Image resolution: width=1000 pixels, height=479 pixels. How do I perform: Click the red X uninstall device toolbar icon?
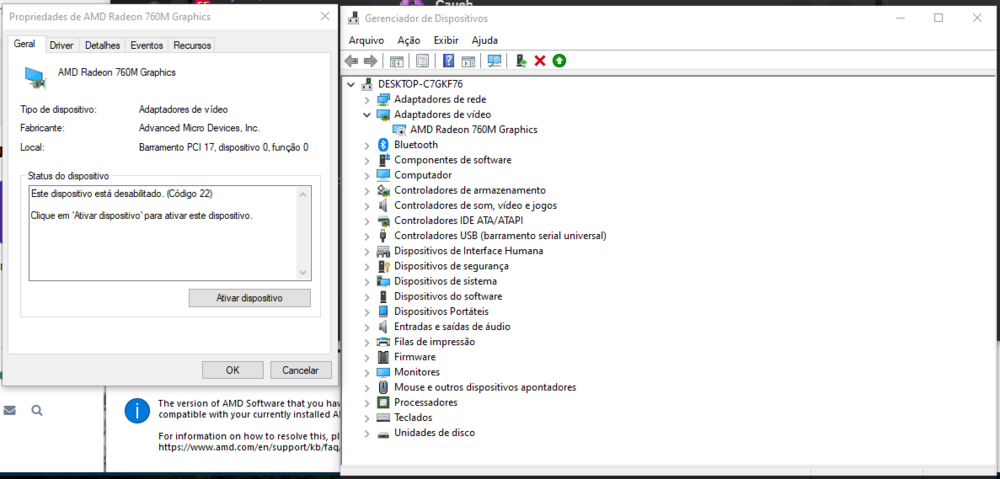[x=540, y=61]
